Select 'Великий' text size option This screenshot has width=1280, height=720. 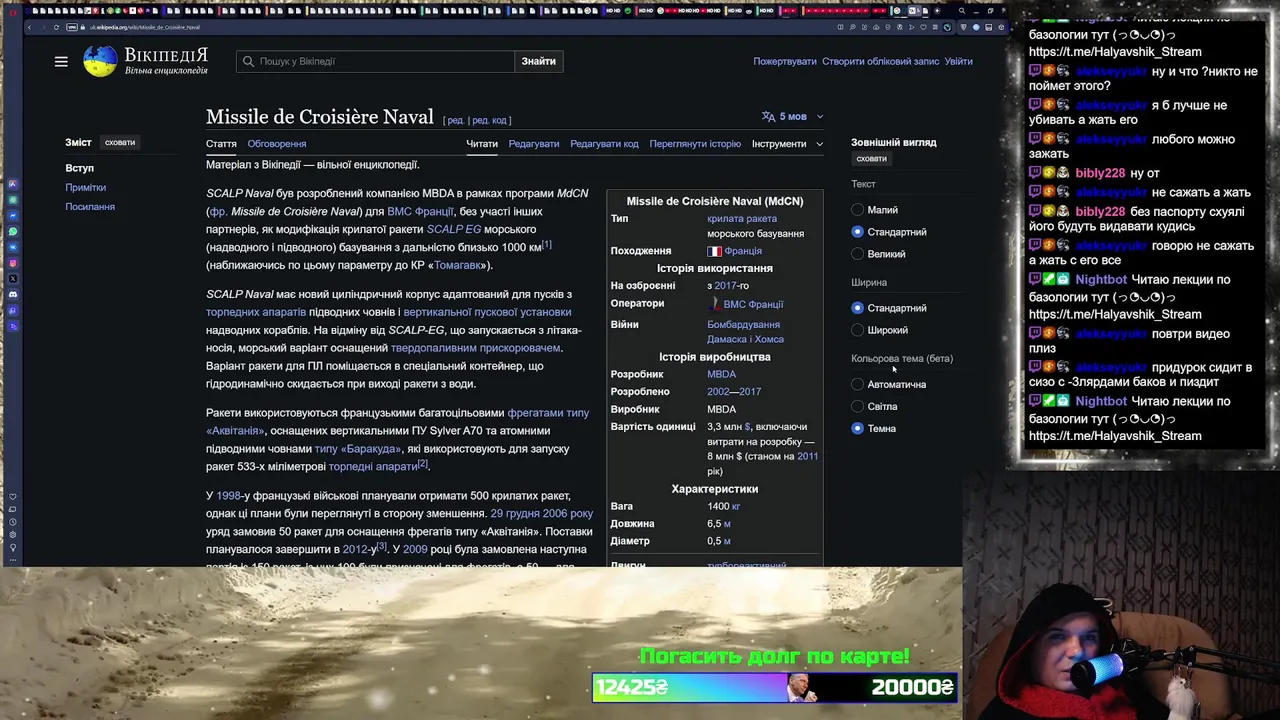[x=857, y=254]
